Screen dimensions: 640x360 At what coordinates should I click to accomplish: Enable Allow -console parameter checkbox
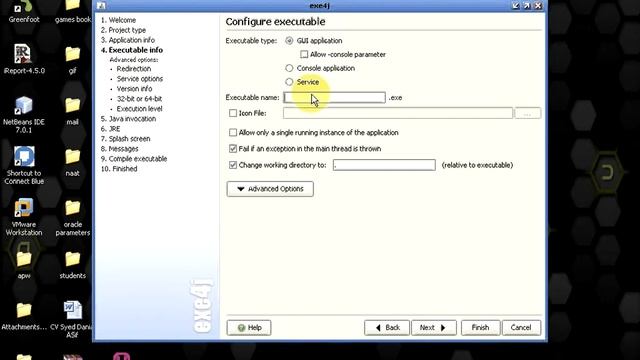pyautogui.click(x=304, y=54)
